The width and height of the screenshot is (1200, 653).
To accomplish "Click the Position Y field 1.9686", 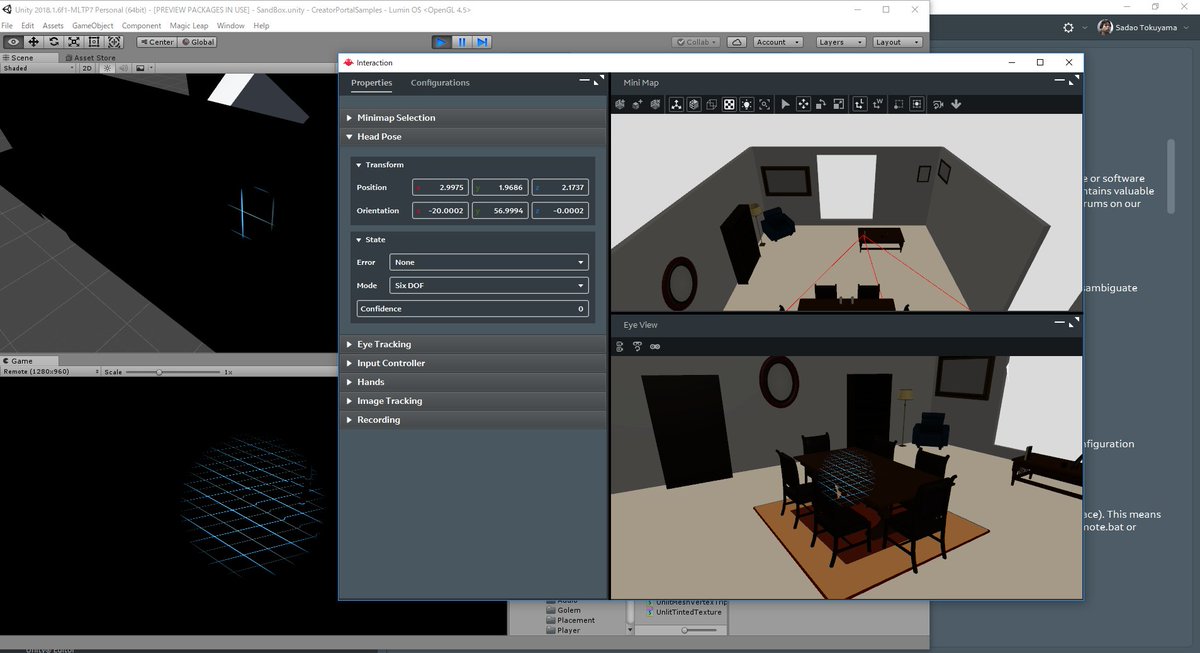I will [x=500, y=187].
